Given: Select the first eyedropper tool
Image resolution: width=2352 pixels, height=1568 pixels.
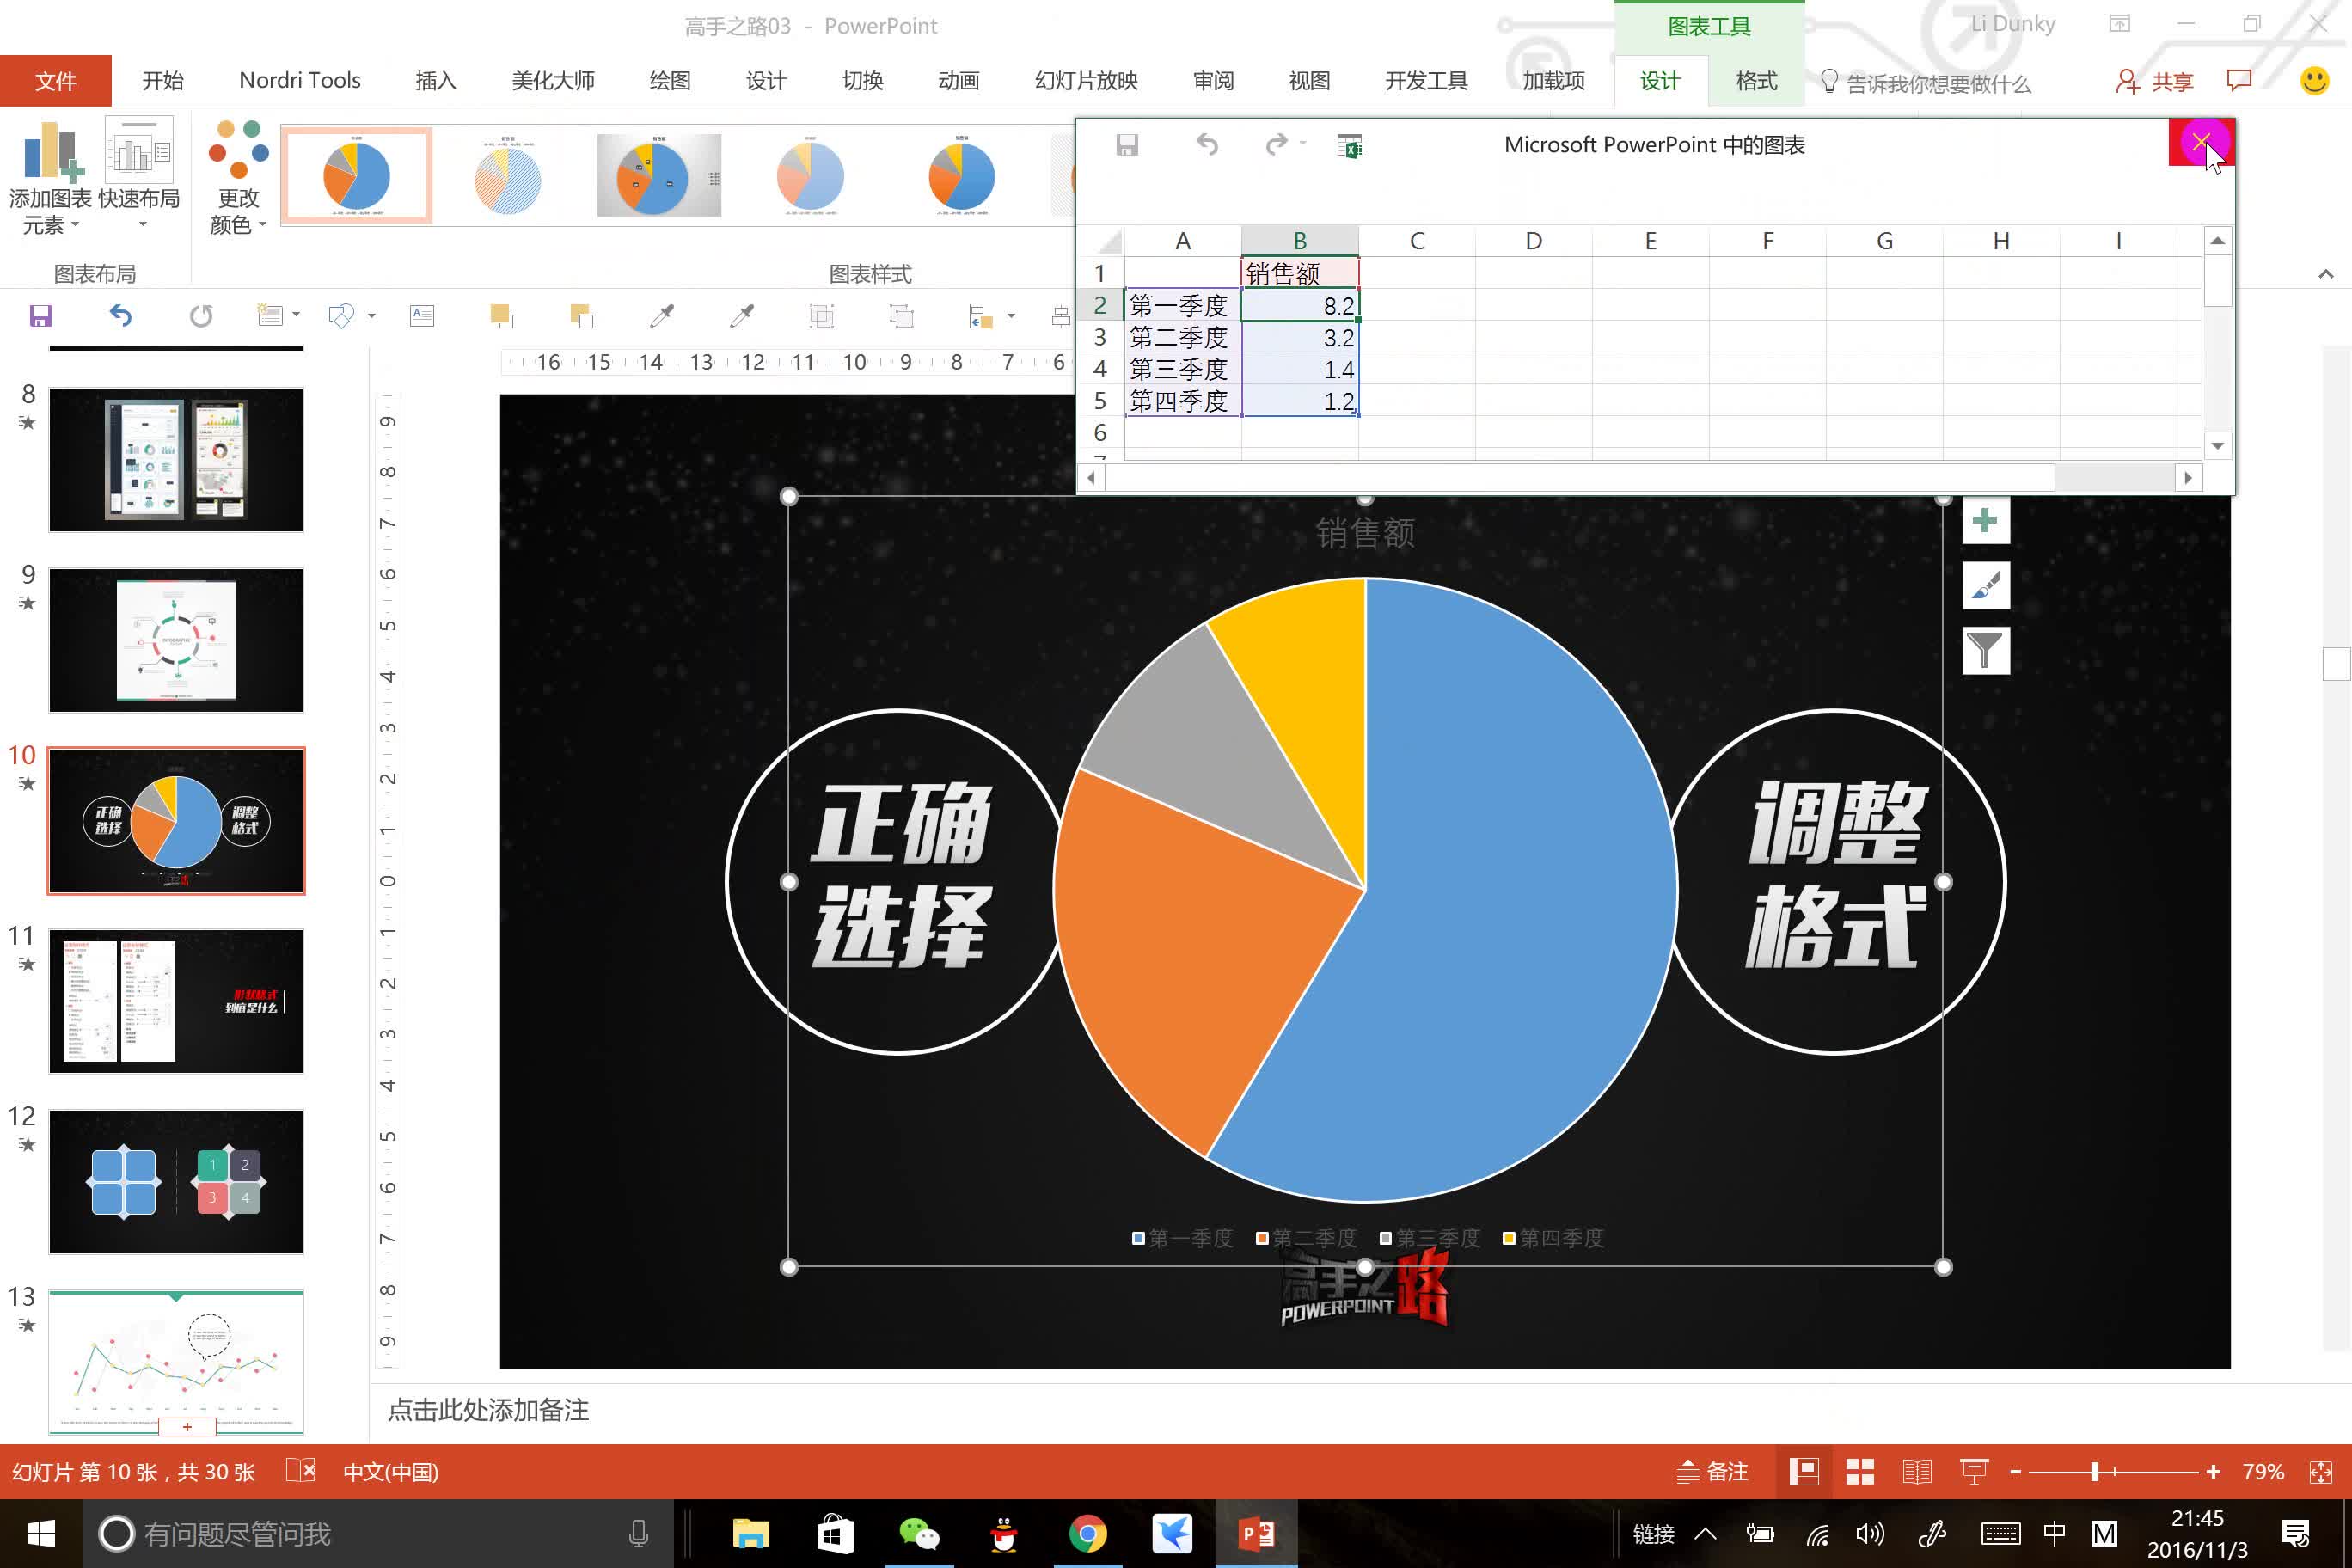Looking at the screenshot, I should click(x=661, y=316).
